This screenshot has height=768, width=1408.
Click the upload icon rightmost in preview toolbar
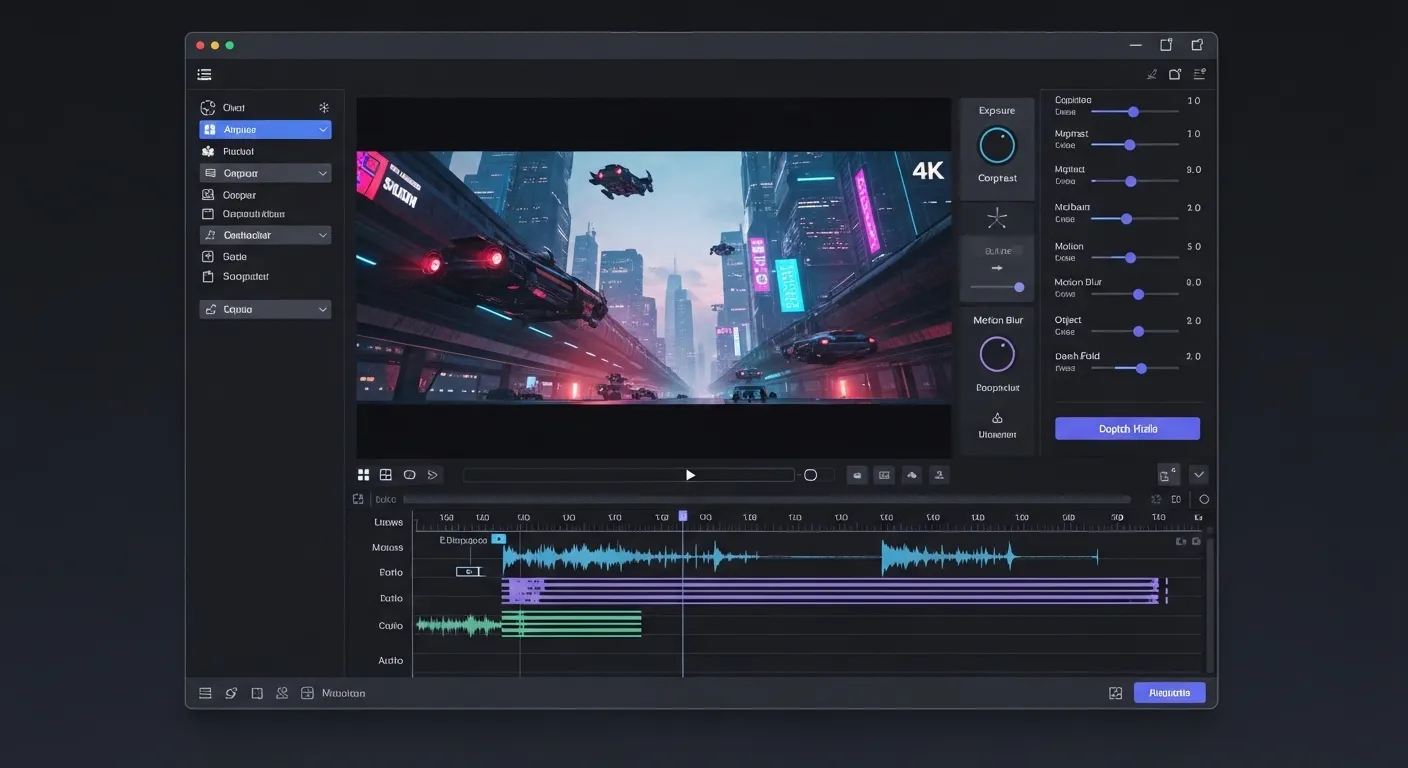click(939, 474)
